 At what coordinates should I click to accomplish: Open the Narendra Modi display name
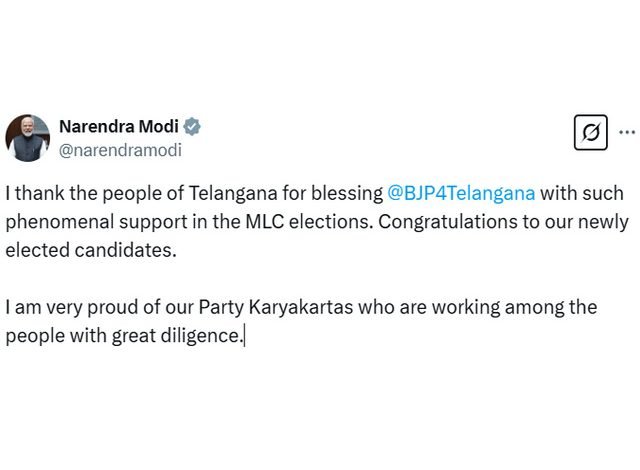click(x=118, y=126)
